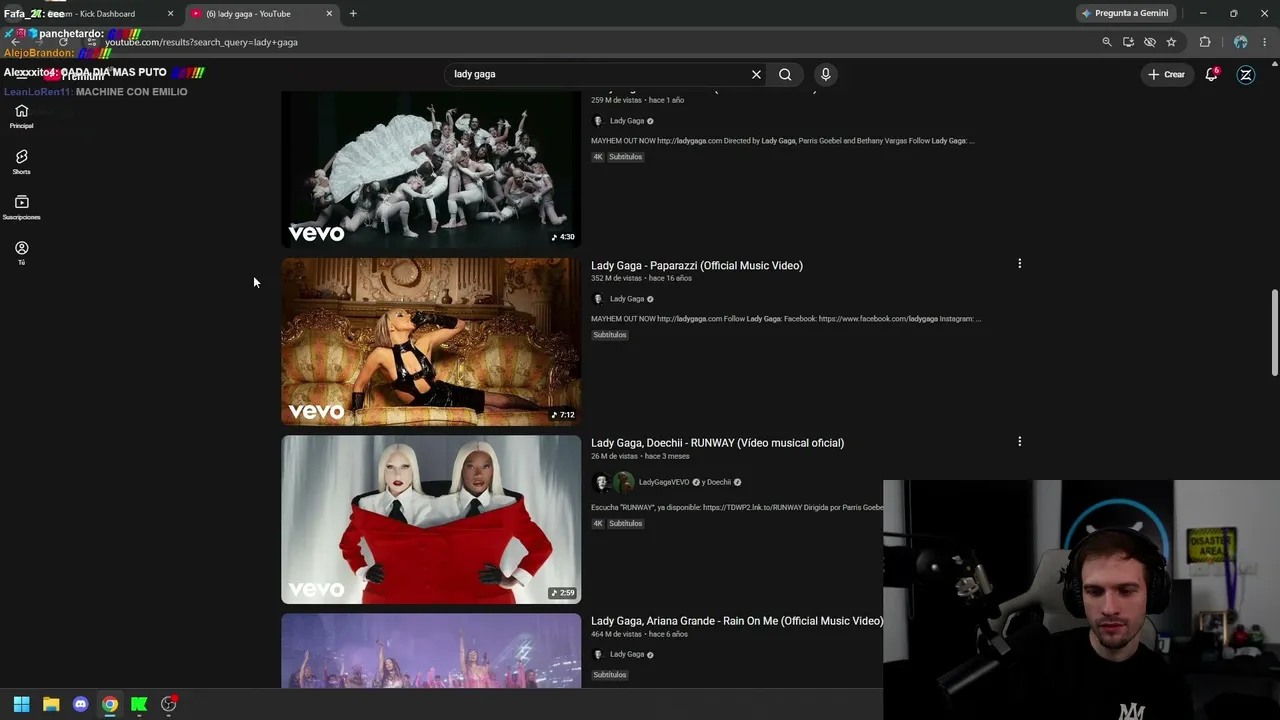Open more options for Paparazzi video

pos(1019,264)
